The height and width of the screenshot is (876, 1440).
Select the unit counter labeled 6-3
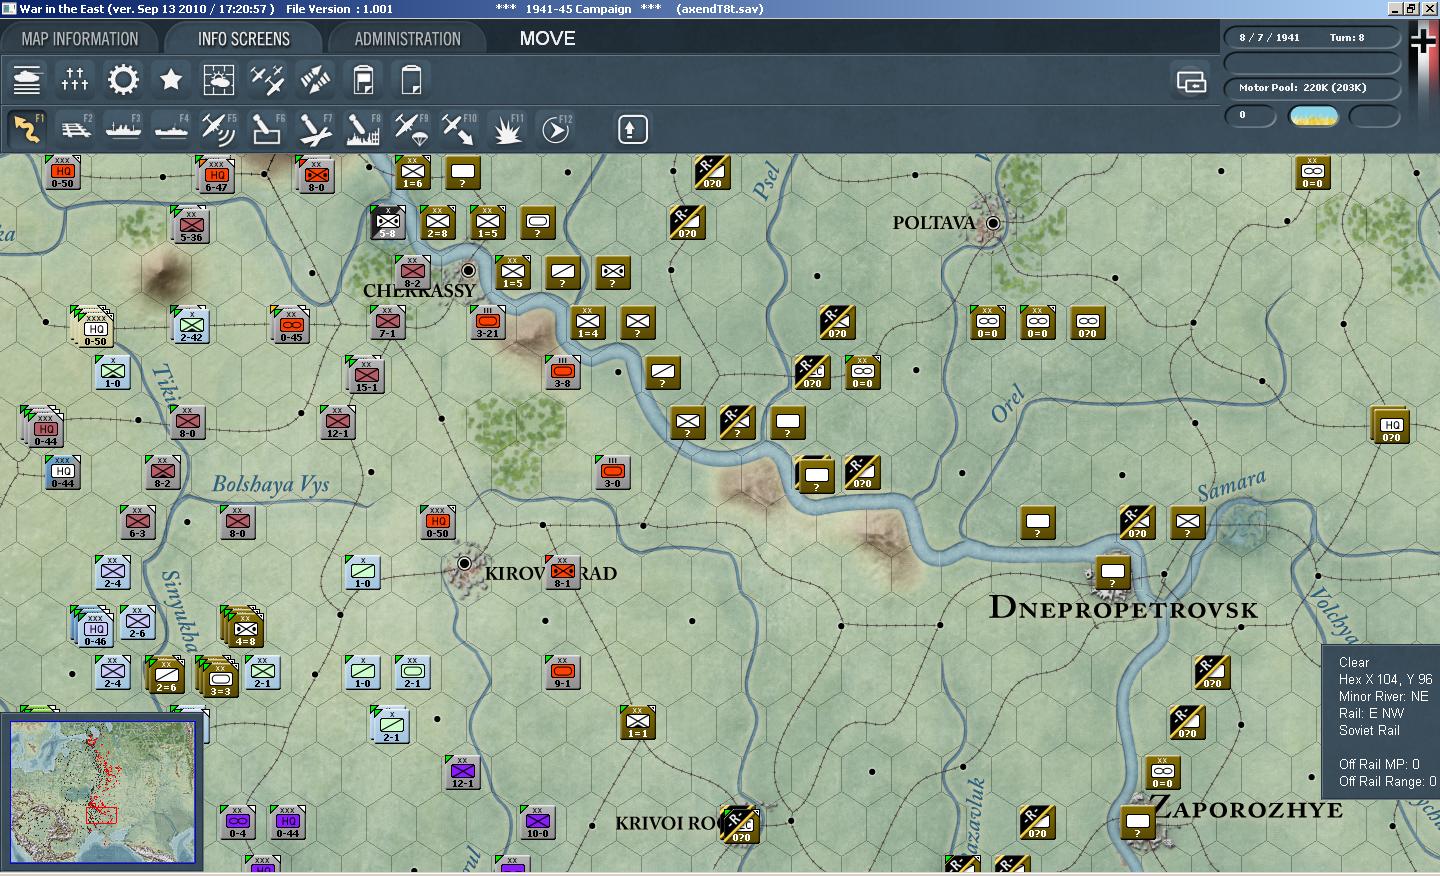click(x=138, y=522)
